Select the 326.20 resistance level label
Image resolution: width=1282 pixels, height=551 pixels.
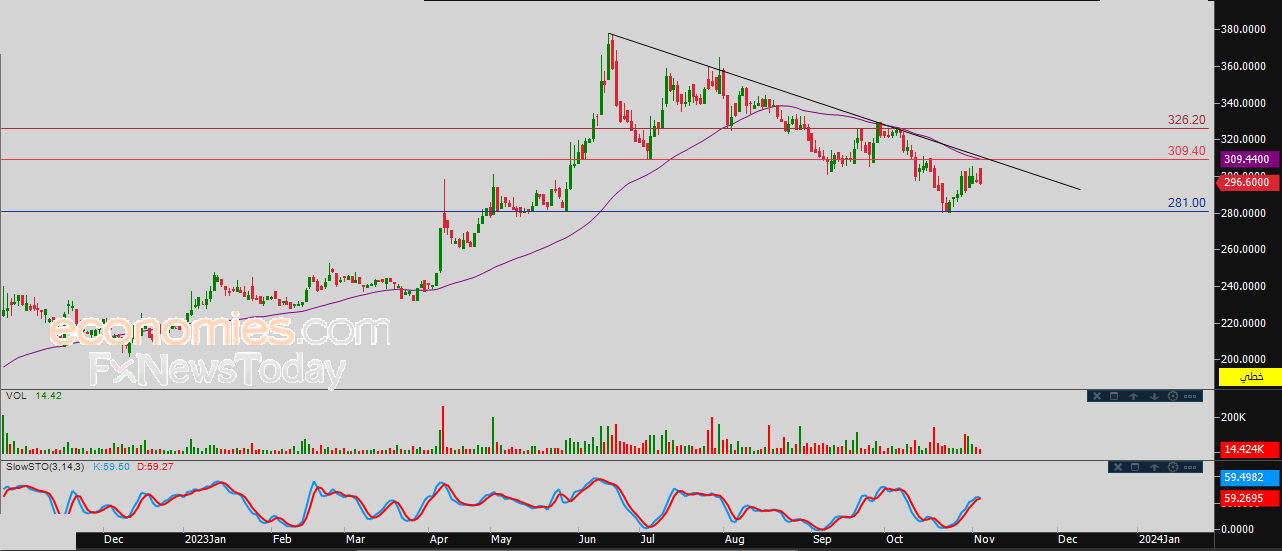[x=1187, y=119]
